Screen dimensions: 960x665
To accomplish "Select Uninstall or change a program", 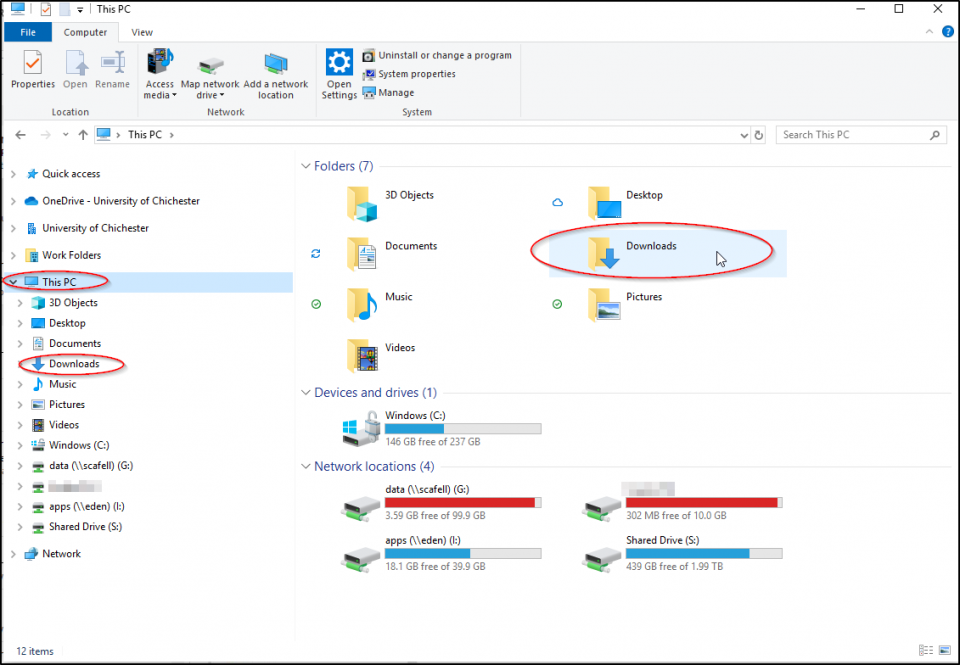I will click(x=437, y=55).
